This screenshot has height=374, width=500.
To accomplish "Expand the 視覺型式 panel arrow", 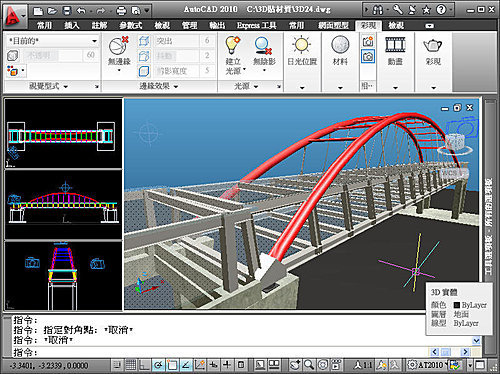I will [96, 86].
